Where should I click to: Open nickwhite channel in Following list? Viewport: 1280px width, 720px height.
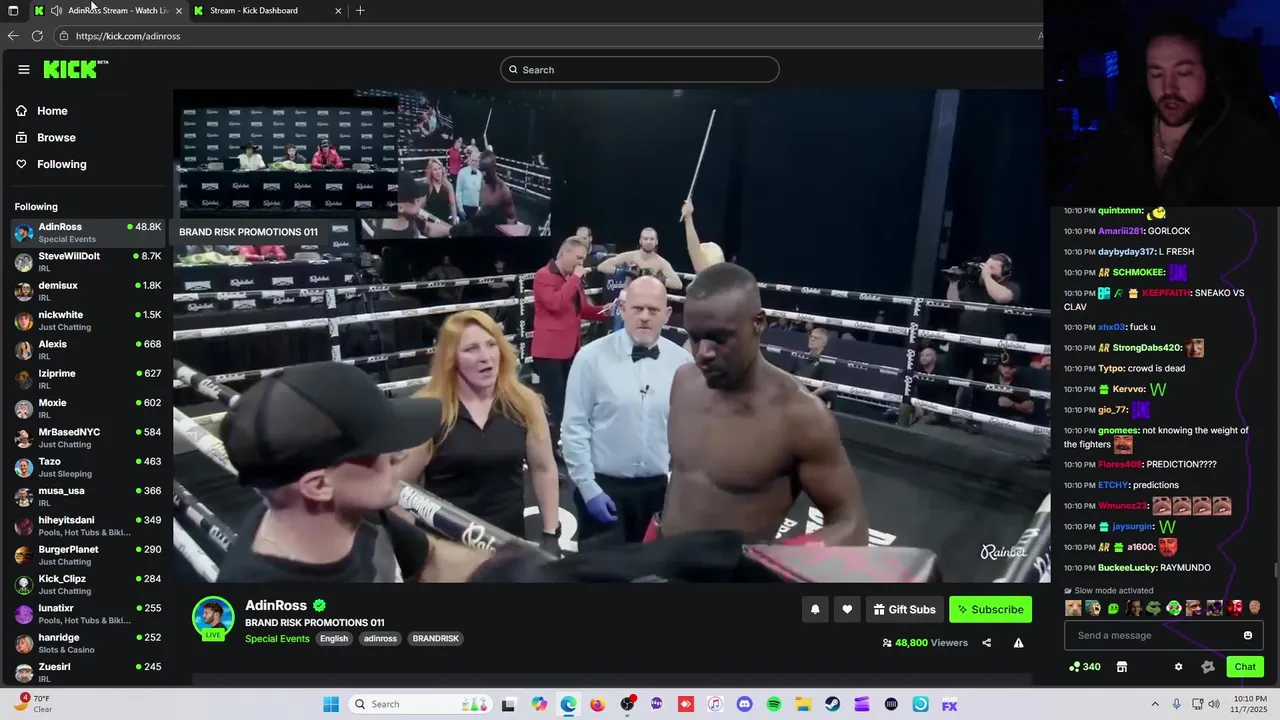(x=87, y=321)
